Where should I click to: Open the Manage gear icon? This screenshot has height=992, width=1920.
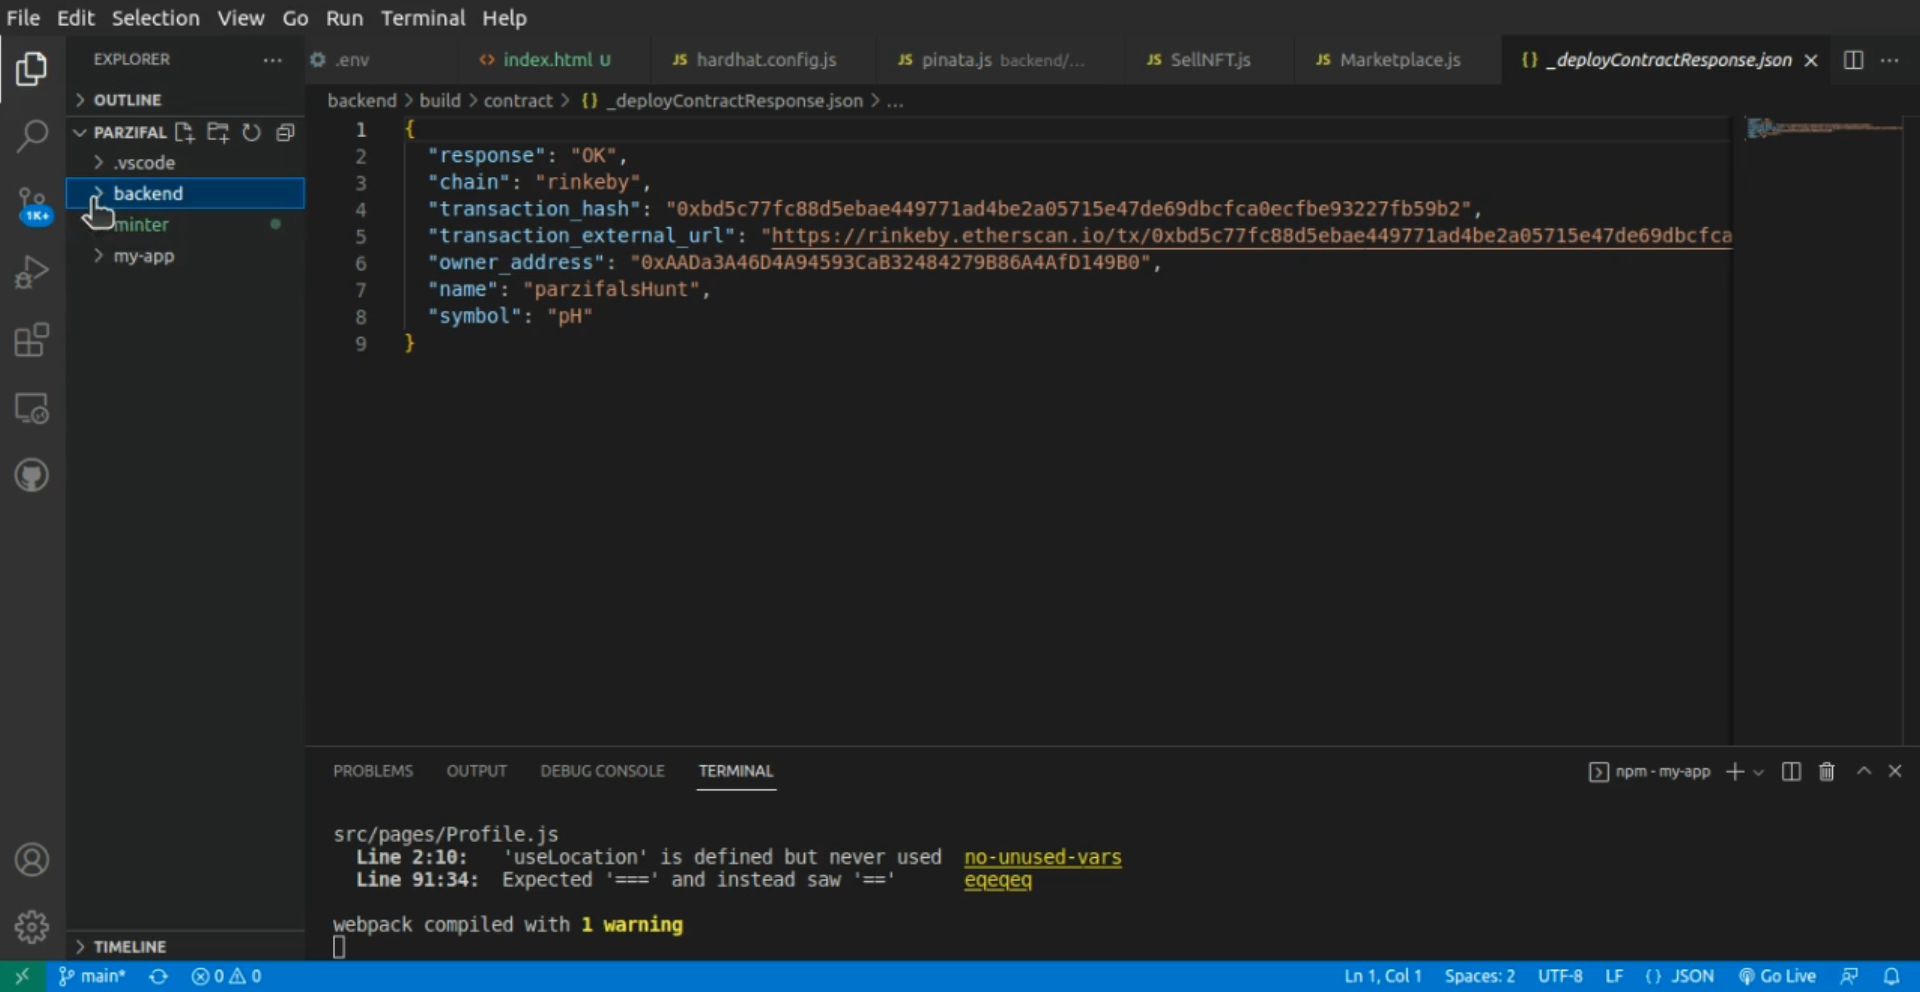(x=32, y=927)
